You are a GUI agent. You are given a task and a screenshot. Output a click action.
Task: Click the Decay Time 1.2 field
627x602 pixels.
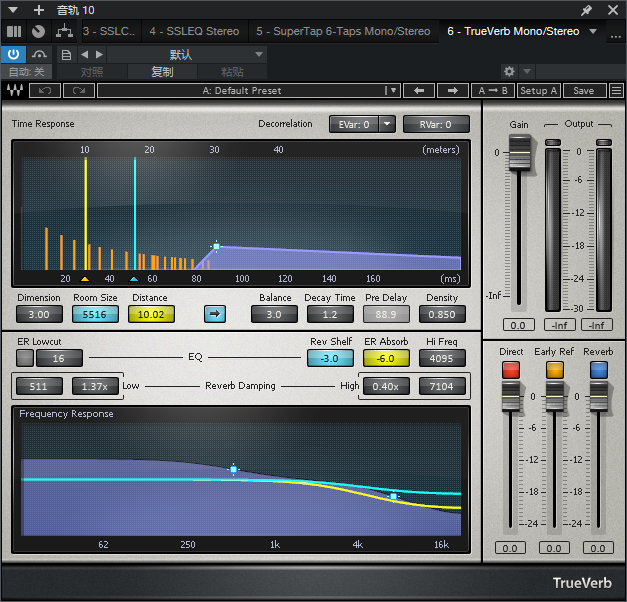330,314
